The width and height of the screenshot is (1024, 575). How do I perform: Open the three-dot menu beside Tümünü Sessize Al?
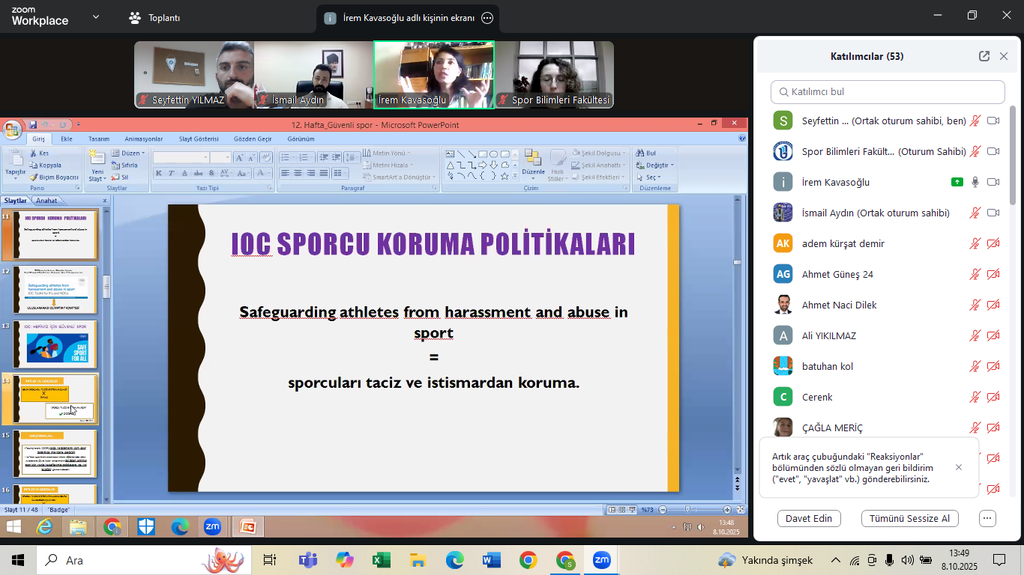987,518
